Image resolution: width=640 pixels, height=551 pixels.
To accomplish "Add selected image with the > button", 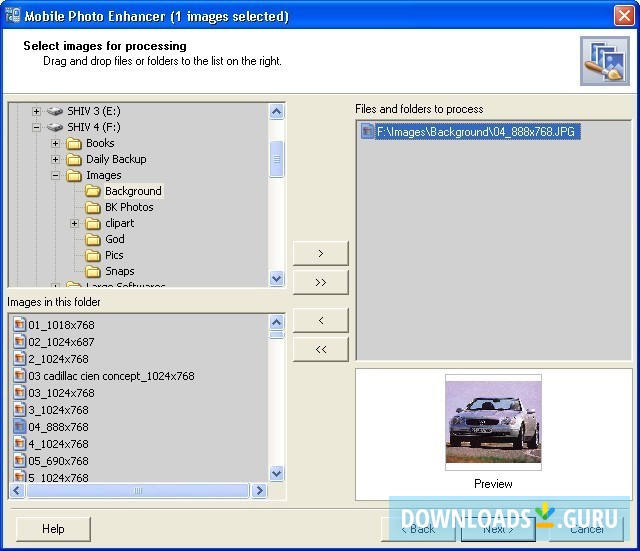I will (x=321, y=253).
